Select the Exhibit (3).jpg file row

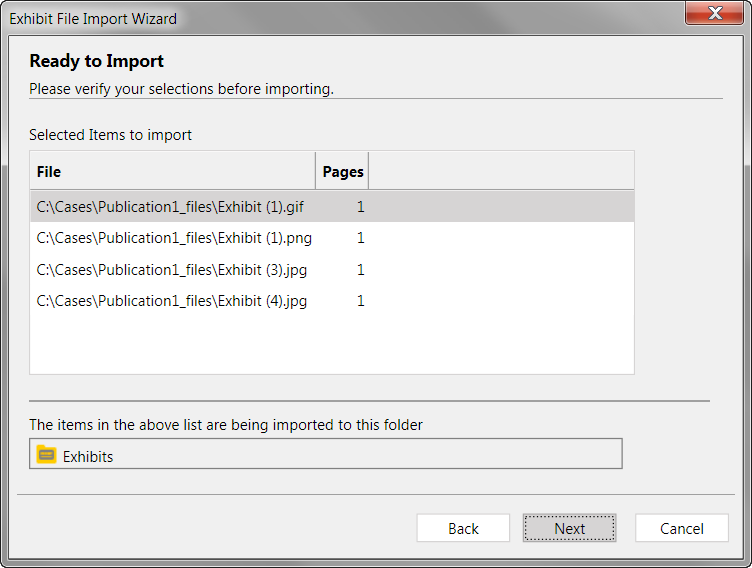point(332,270)
